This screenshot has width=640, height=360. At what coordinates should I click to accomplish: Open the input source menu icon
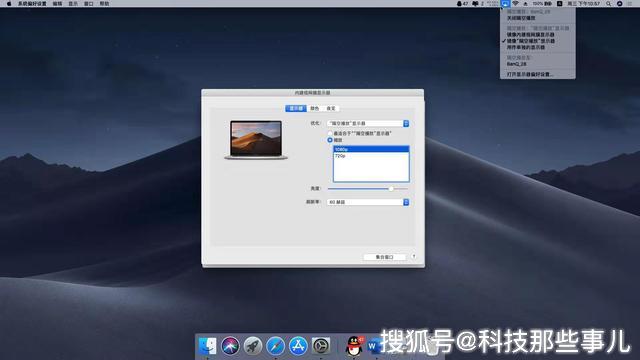coord(560,3)
